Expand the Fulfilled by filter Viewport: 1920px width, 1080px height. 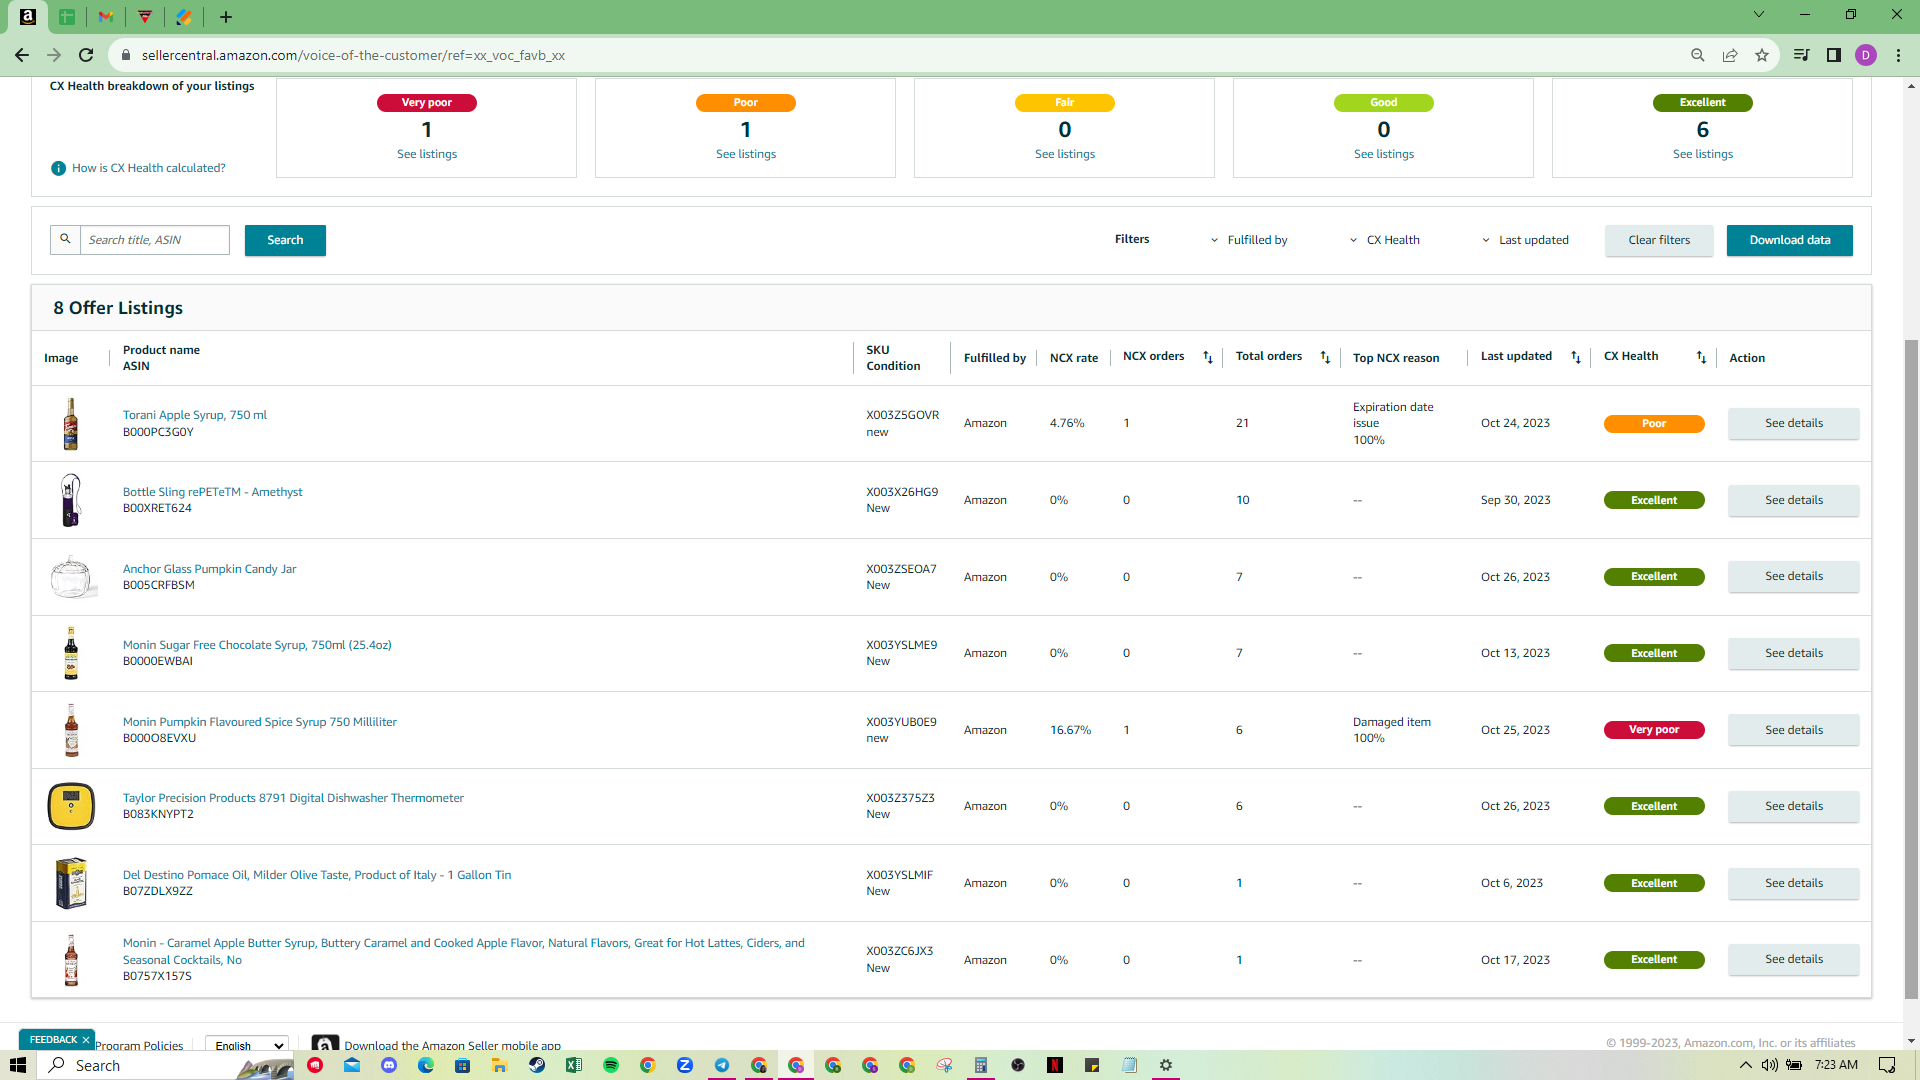click(x=1249, y=240)
